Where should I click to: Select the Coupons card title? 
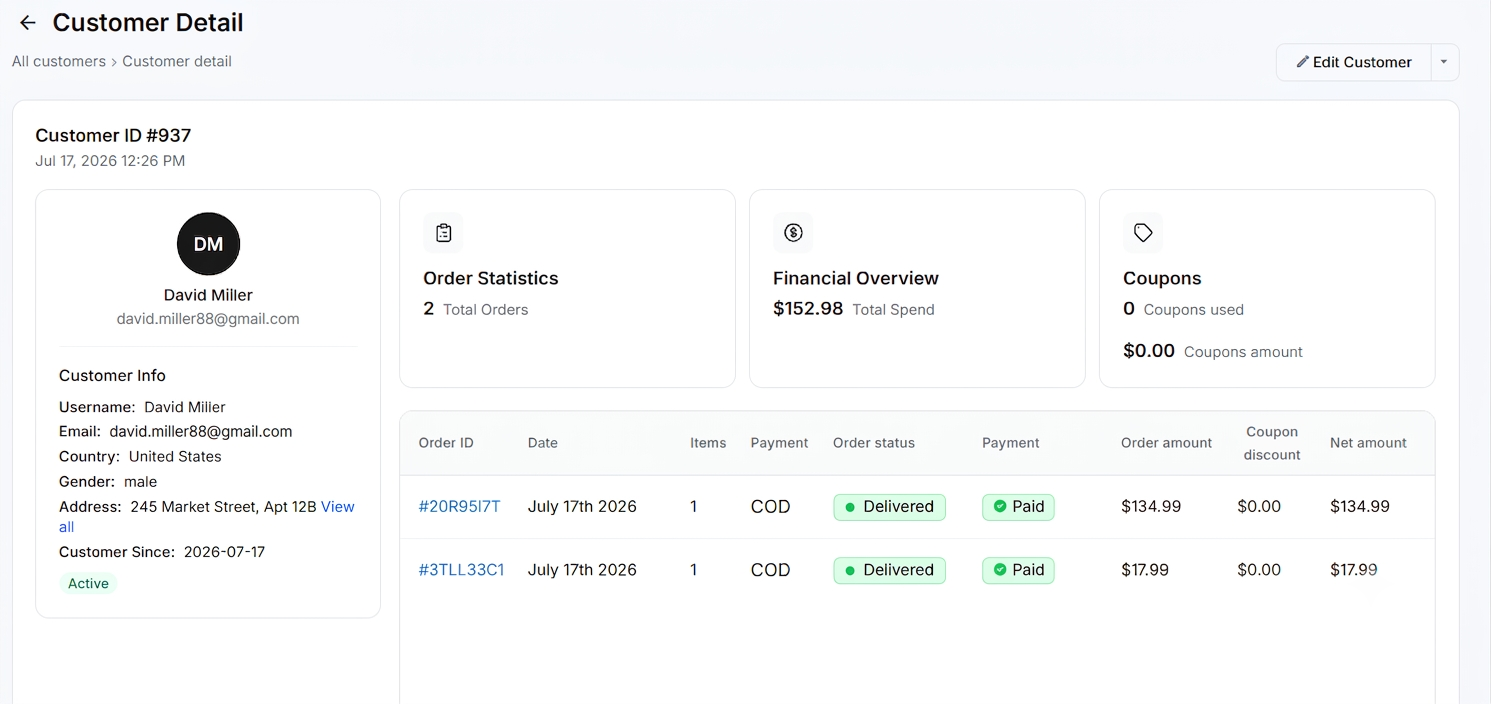[x=1162, y=278]
